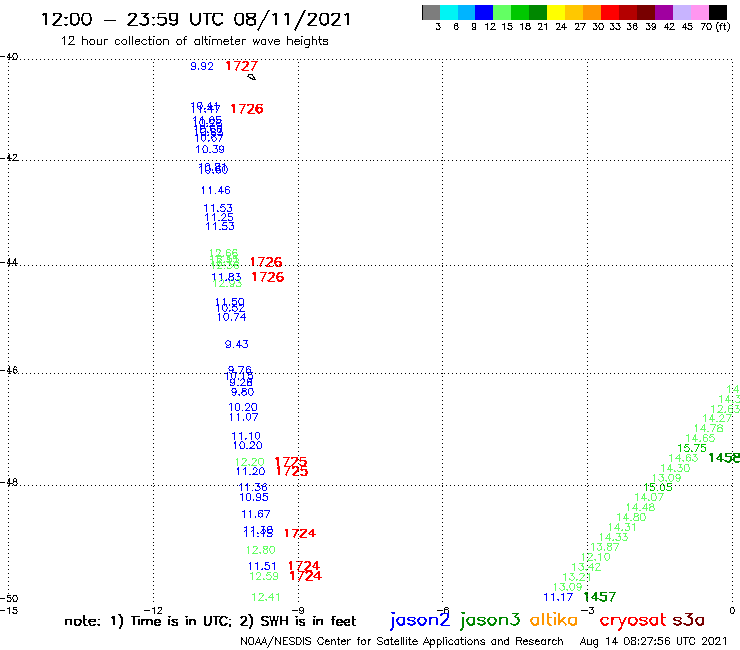The width and height of the screenshot is (740, 650).
Task: Click the wave height value 11.25
Action: (x=219, y=217)
